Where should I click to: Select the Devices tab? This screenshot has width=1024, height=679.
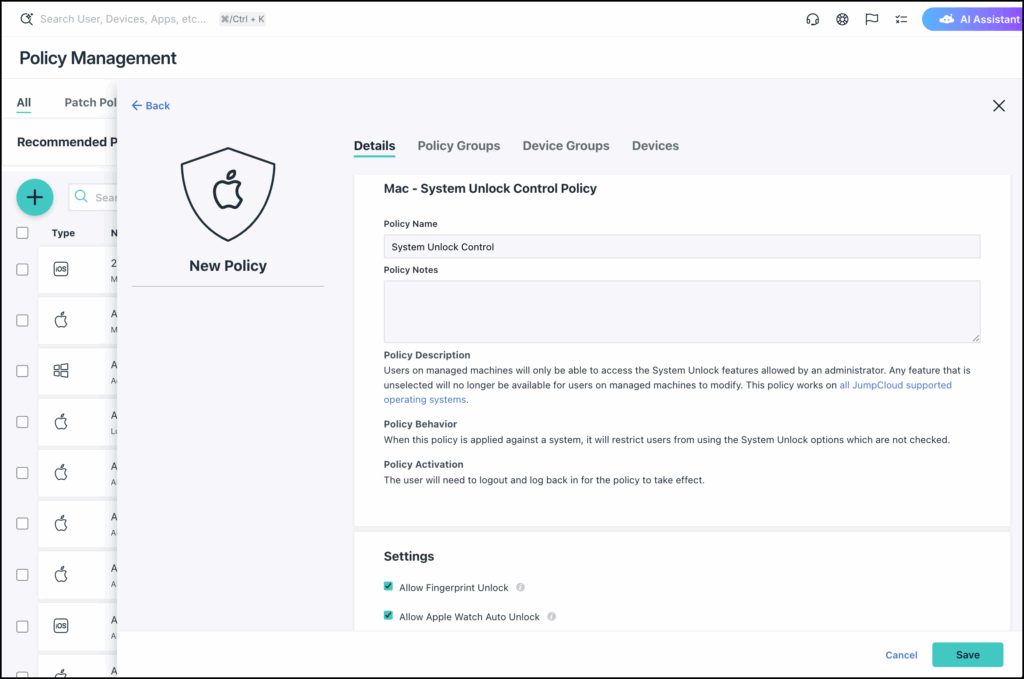(x=655, y=146)
